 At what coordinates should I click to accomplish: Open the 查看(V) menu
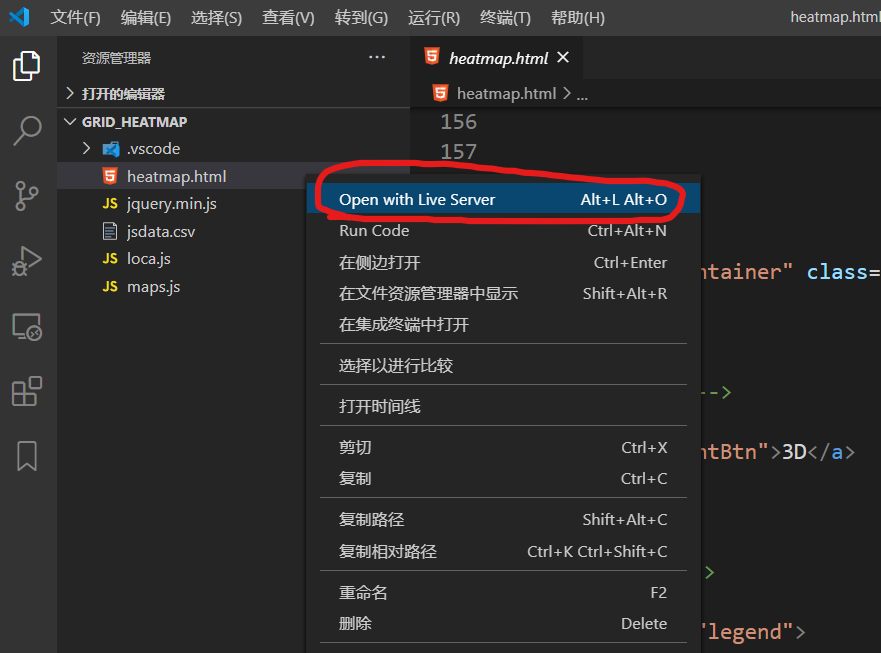click(x=288, y=17)
